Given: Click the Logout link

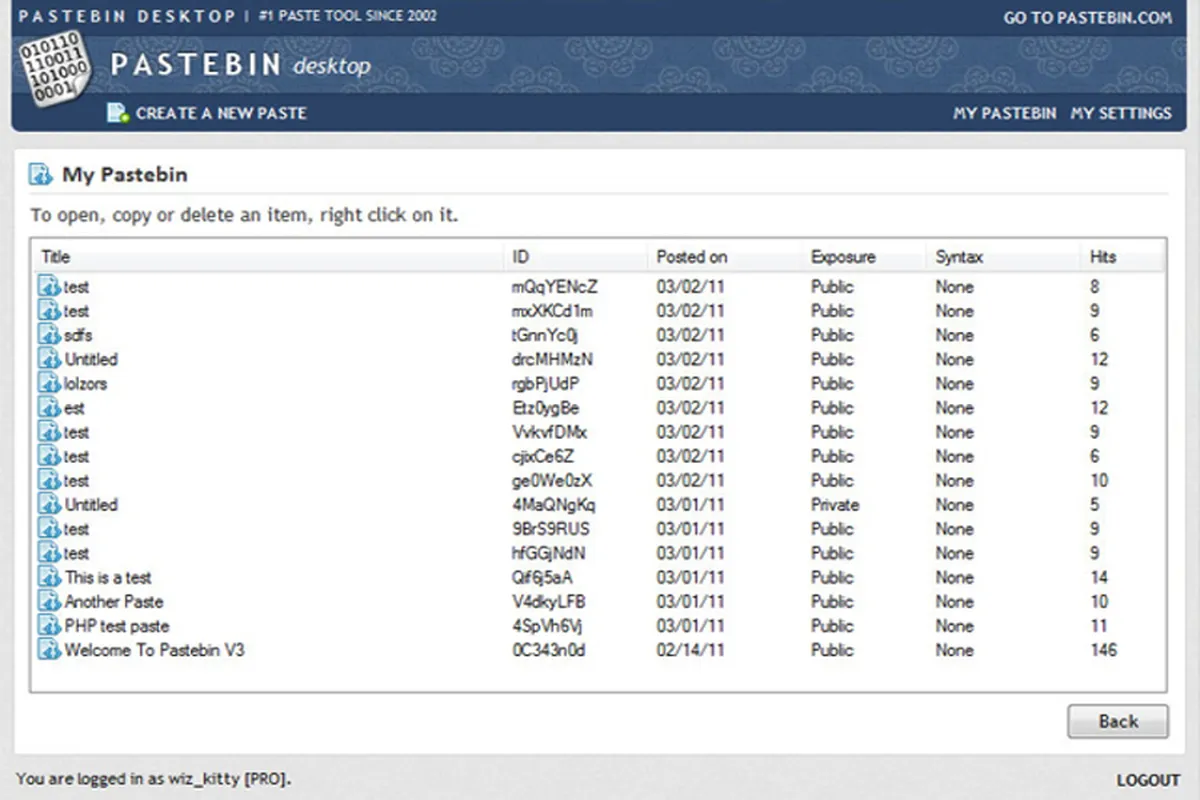Looking at the screenshot, I should [1148, 780].
